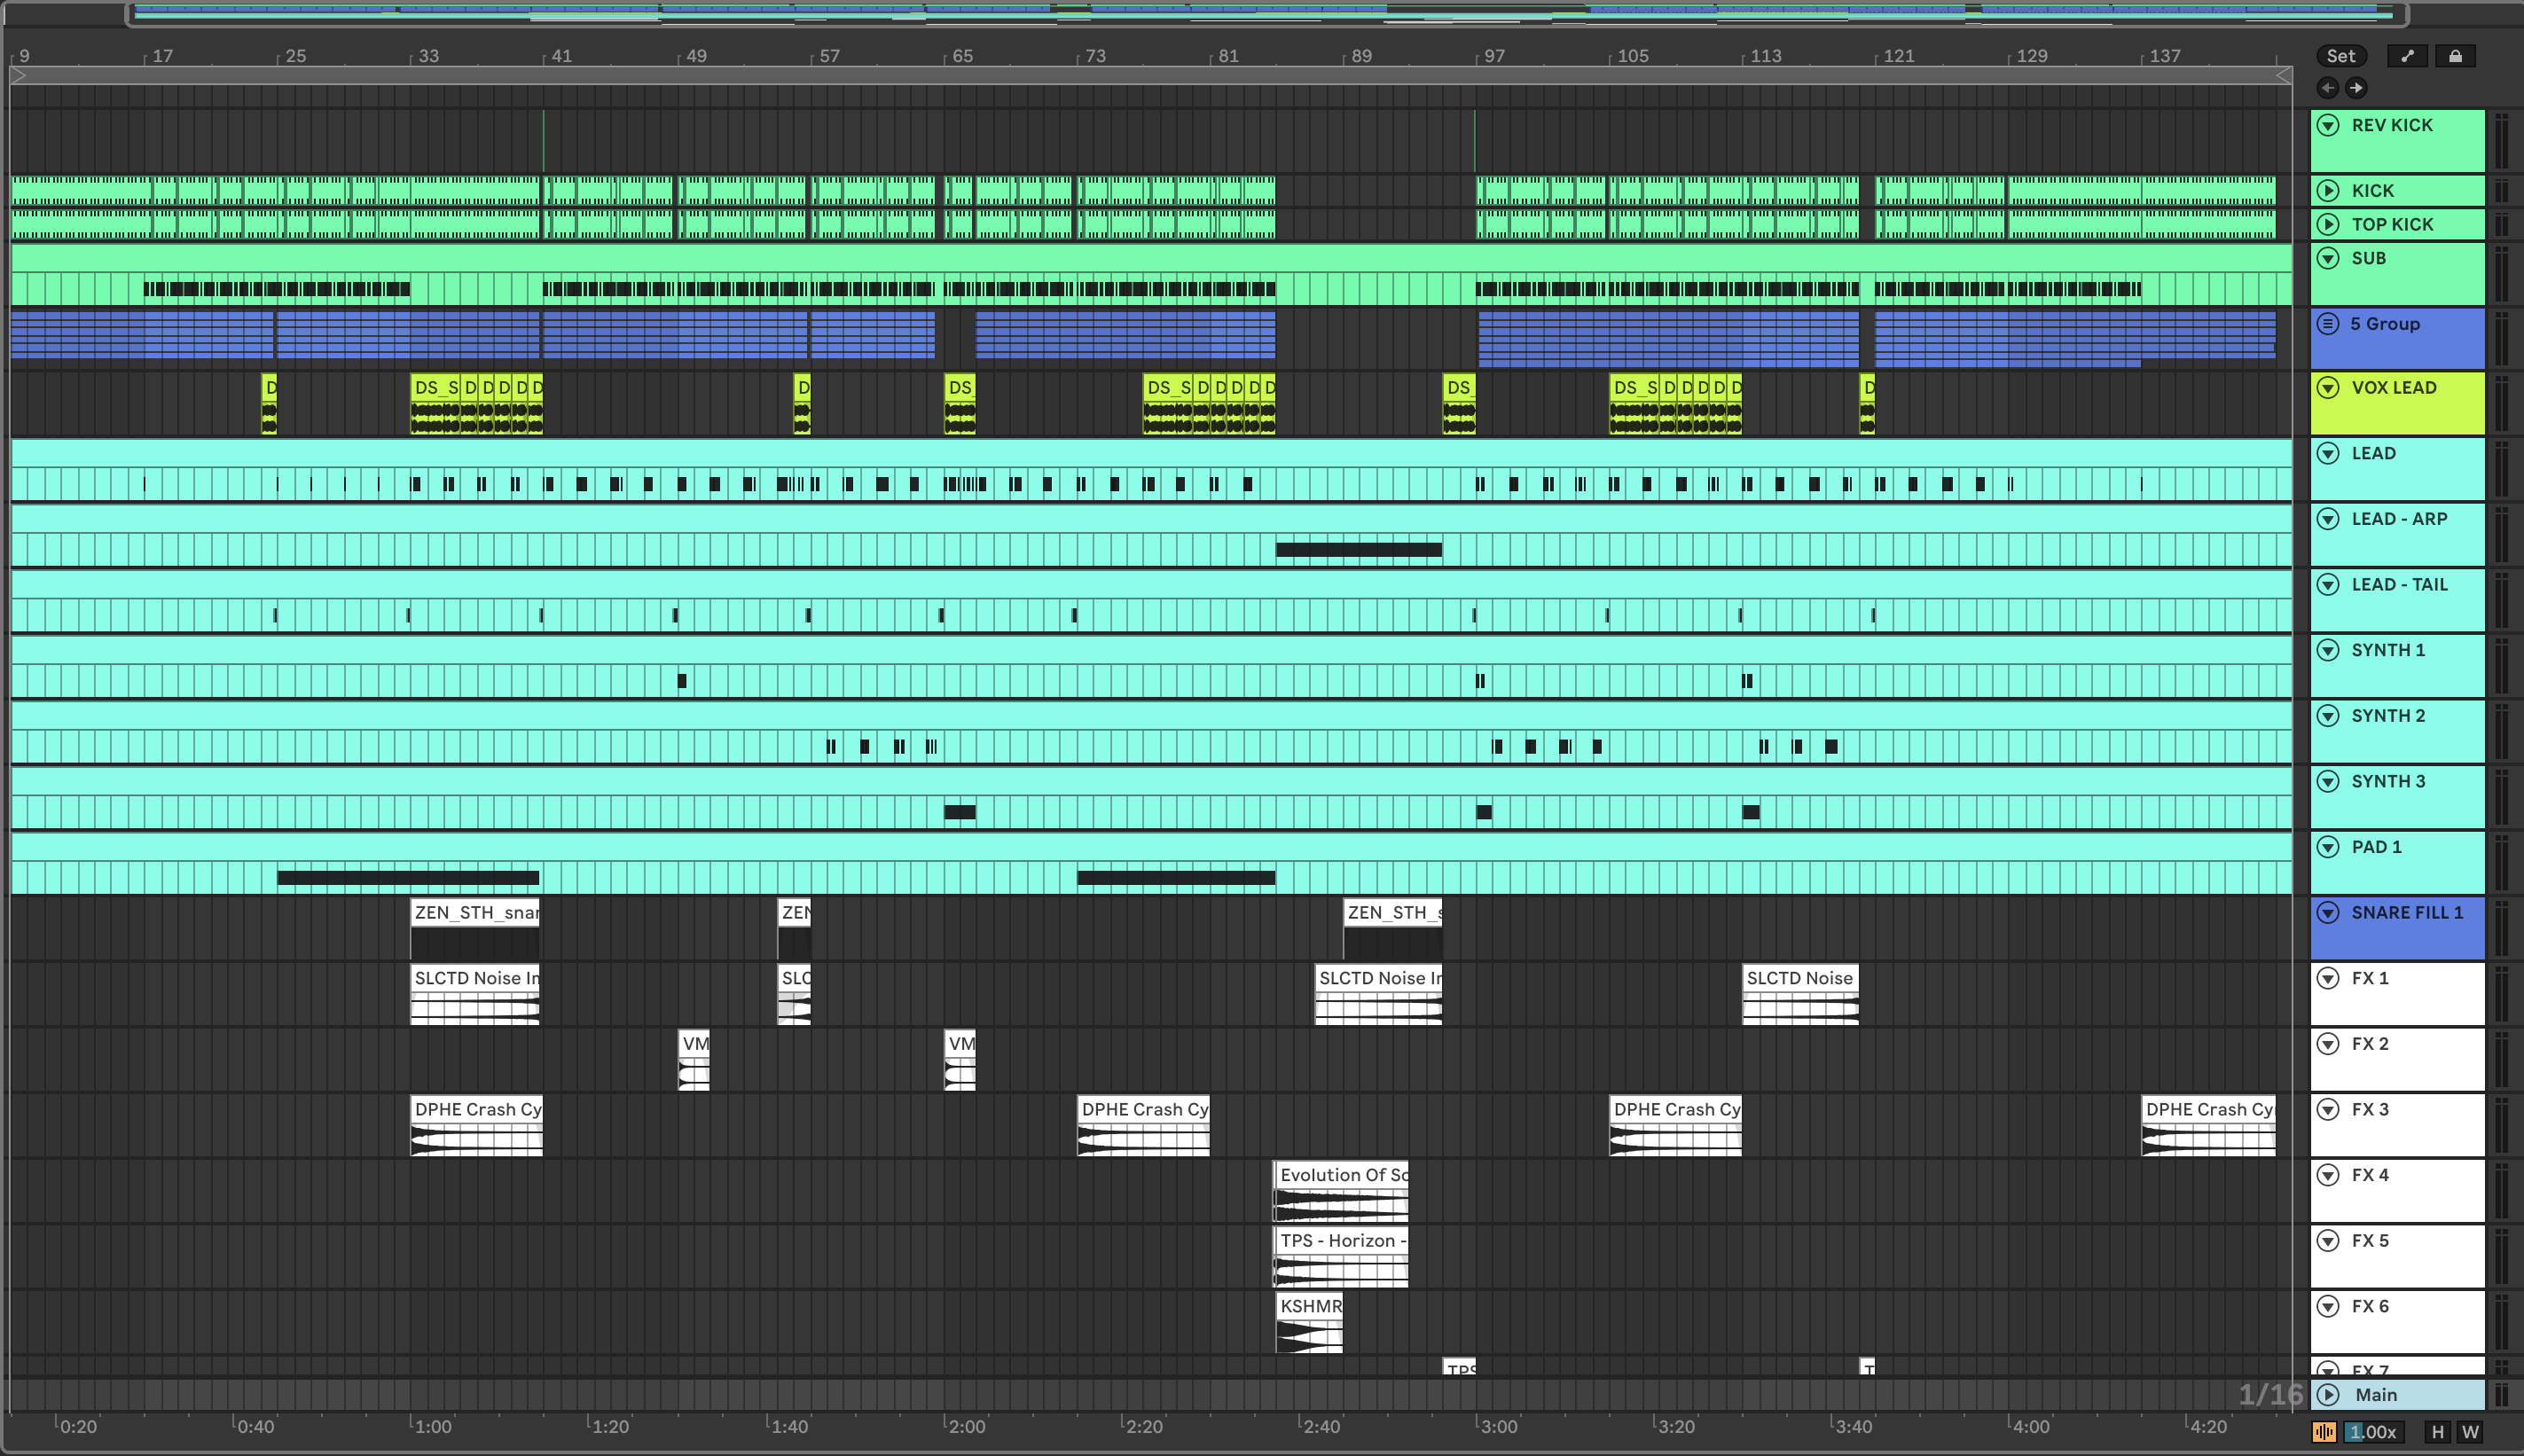
Task: Jump to the next locator
Action: point(2356,88)
